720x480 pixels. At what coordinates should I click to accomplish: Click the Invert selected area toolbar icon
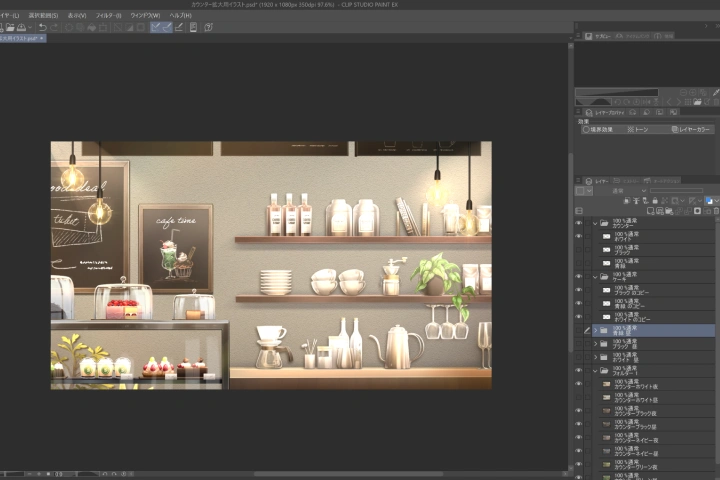click(x=129, y=27)
